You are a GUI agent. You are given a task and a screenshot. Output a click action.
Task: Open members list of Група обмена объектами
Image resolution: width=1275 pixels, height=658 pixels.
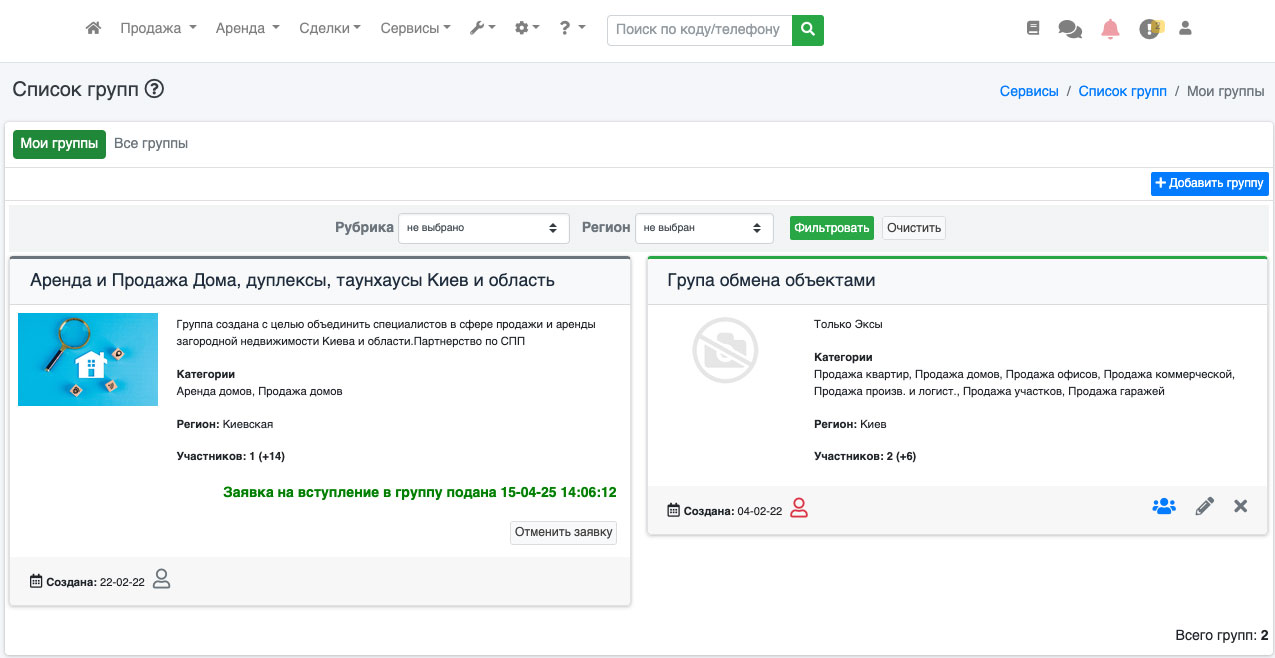coord(1163,507)
